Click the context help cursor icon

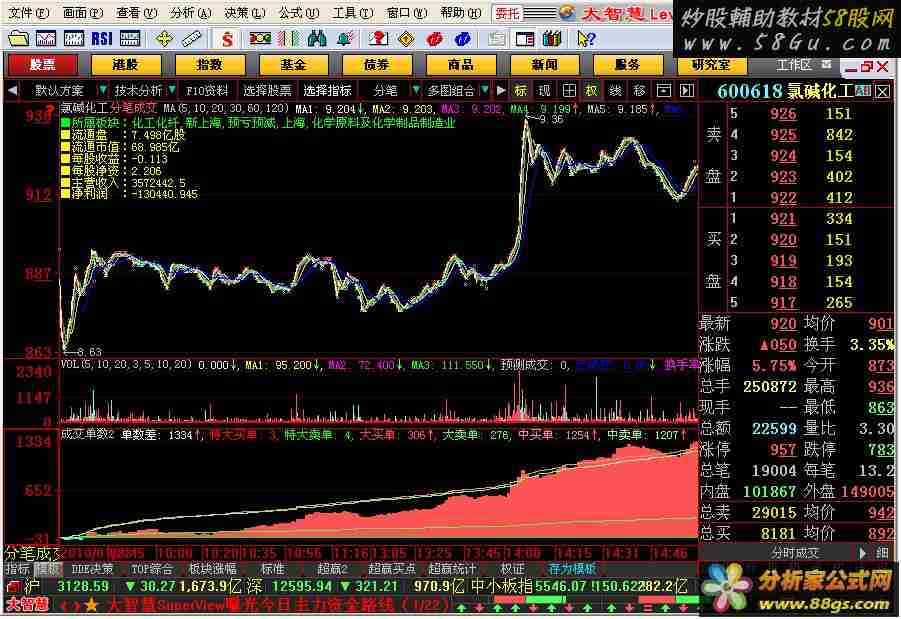pos(587,39)
